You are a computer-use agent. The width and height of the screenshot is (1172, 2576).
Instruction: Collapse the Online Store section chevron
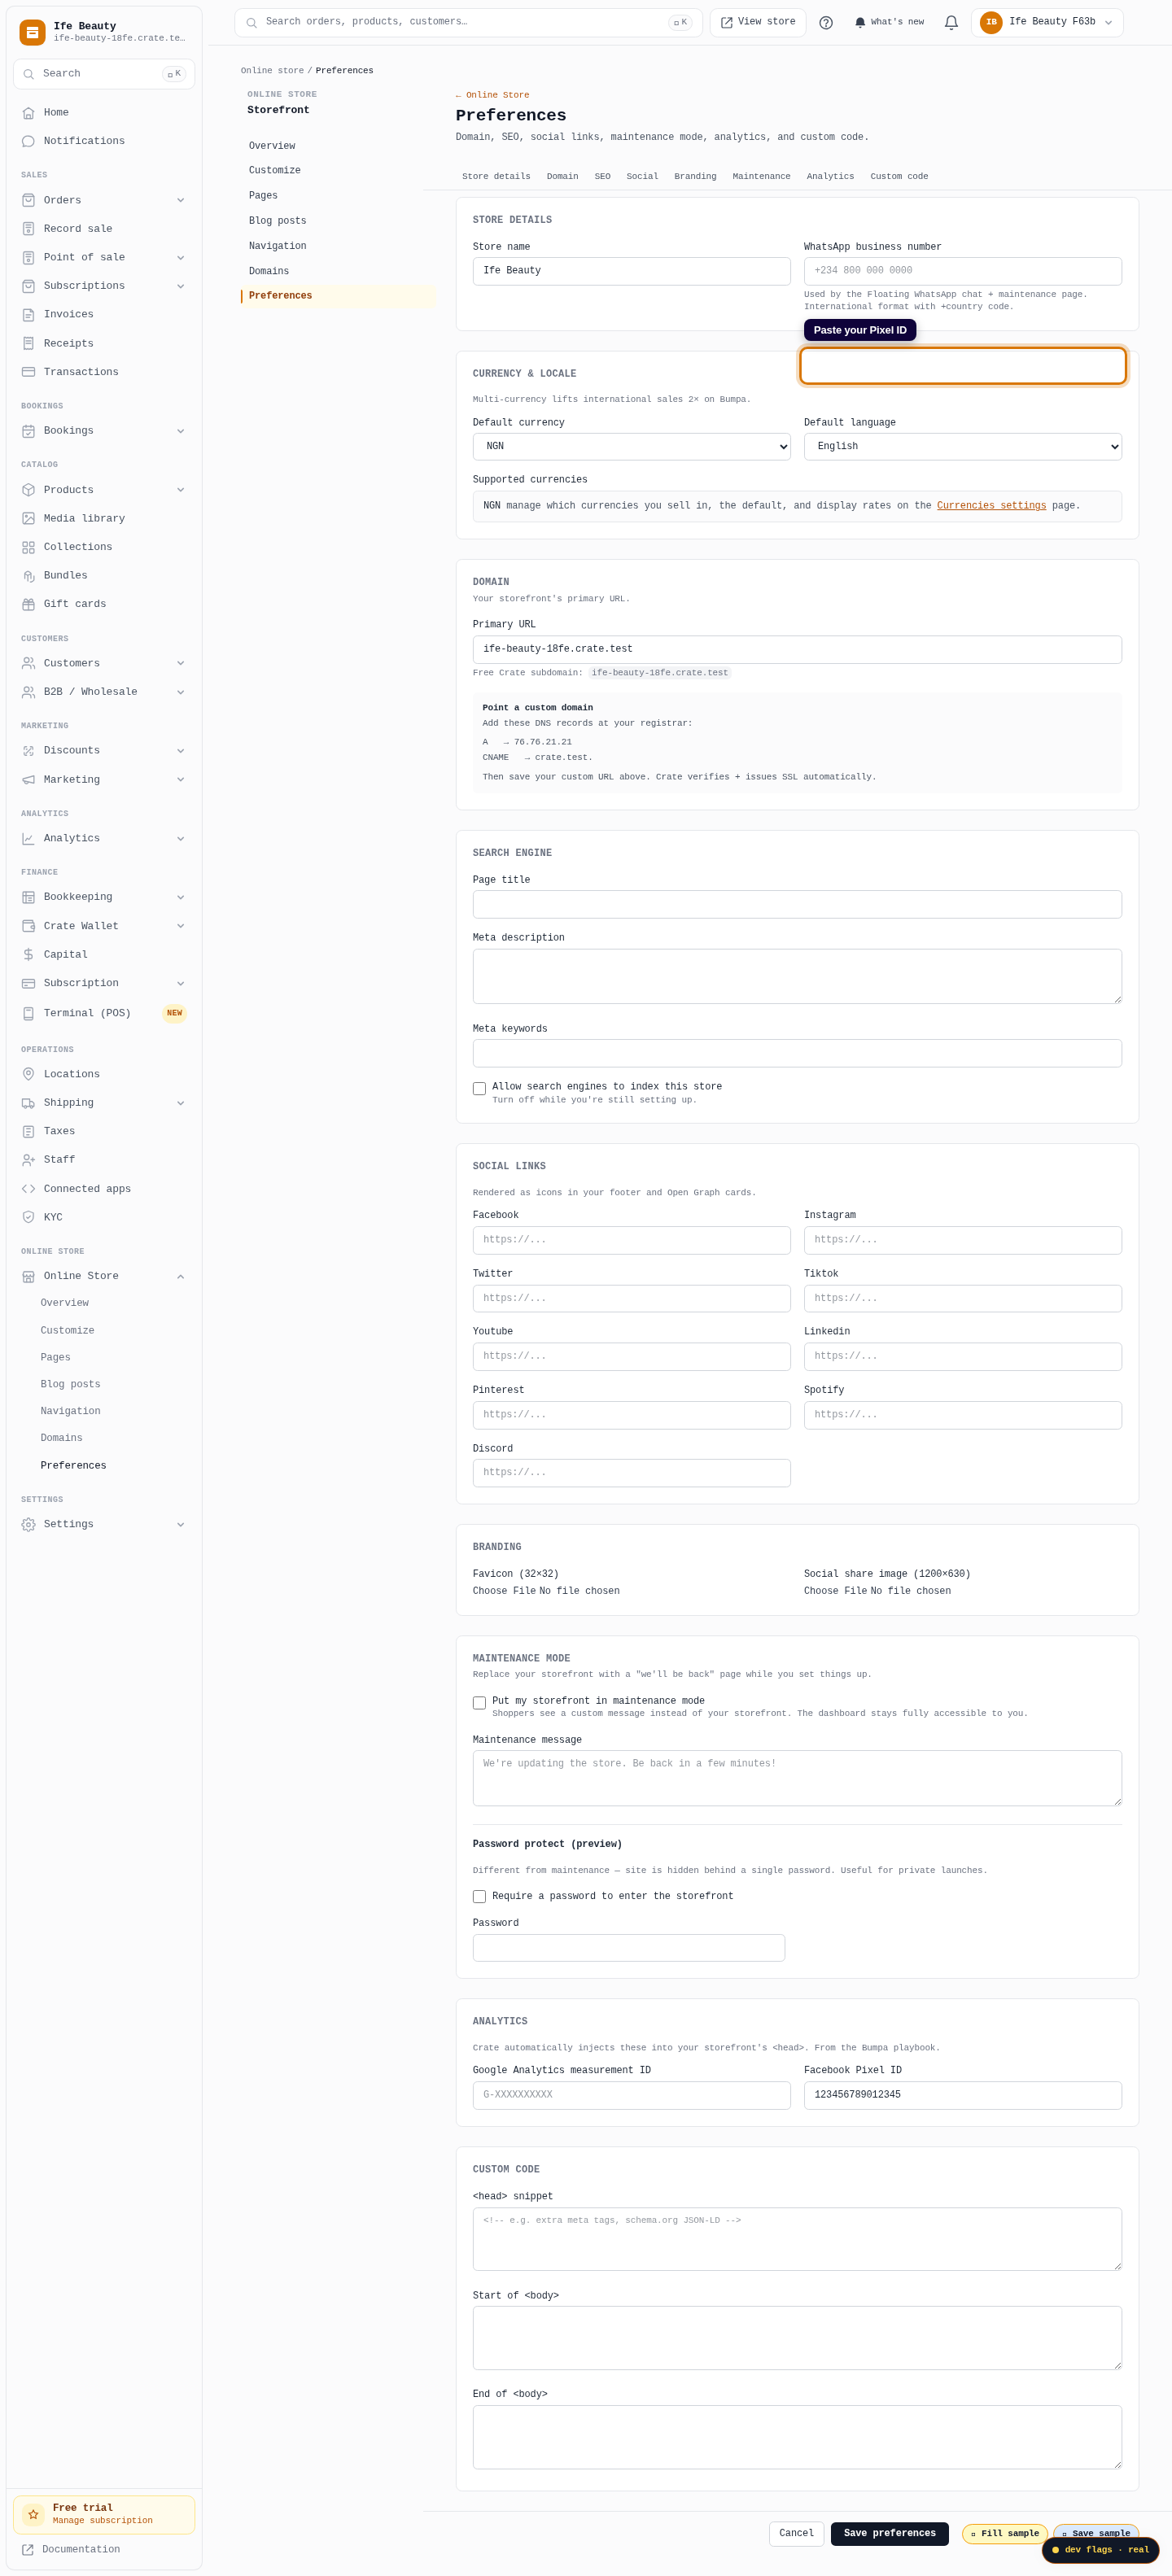click(181, 1276)
